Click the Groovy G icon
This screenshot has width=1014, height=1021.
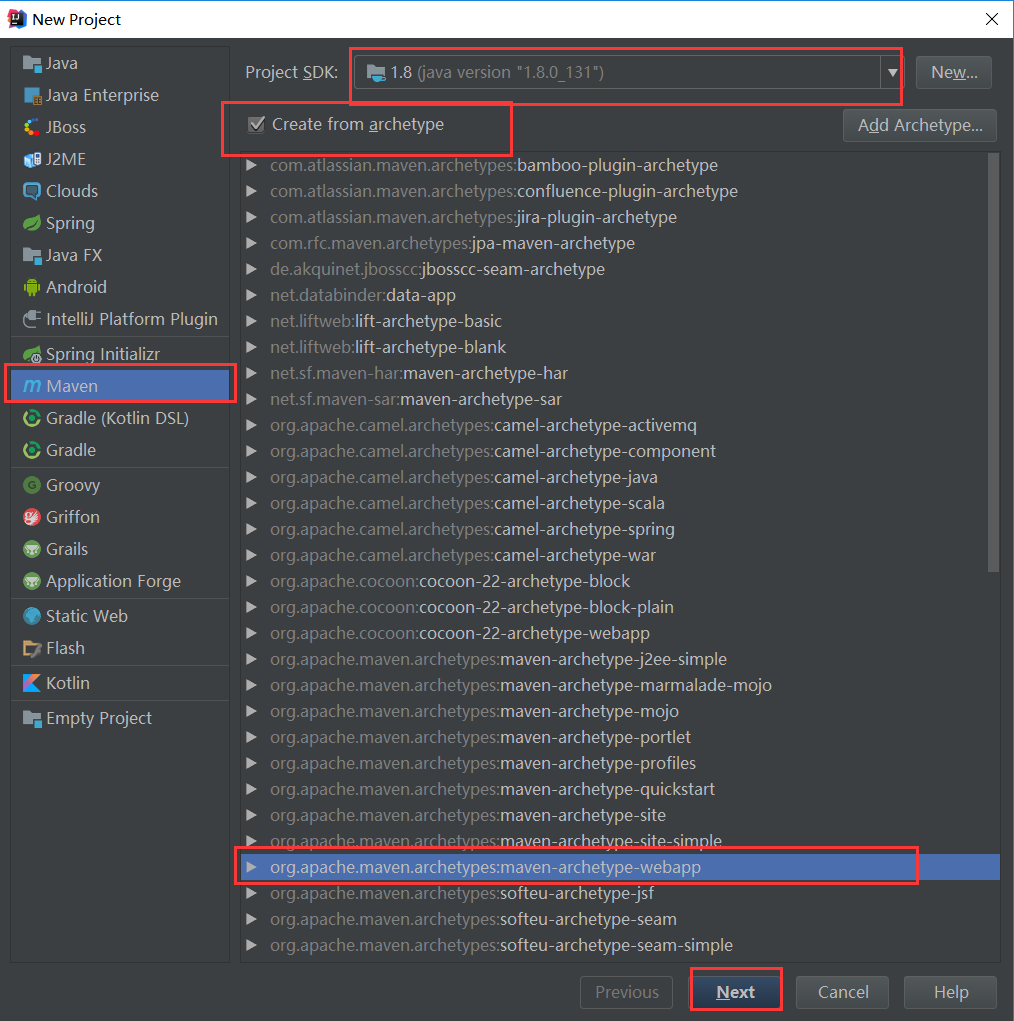tap(32, 484)
